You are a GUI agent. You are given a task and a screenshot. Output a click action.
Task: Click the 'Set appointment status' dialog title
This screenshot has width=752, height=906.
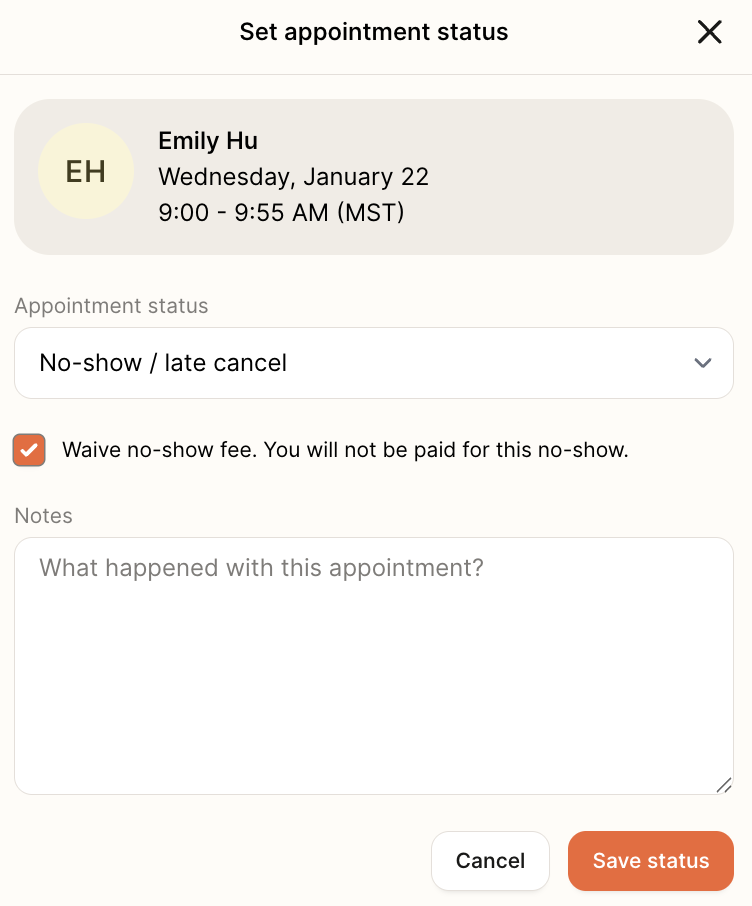click(374, 32)
